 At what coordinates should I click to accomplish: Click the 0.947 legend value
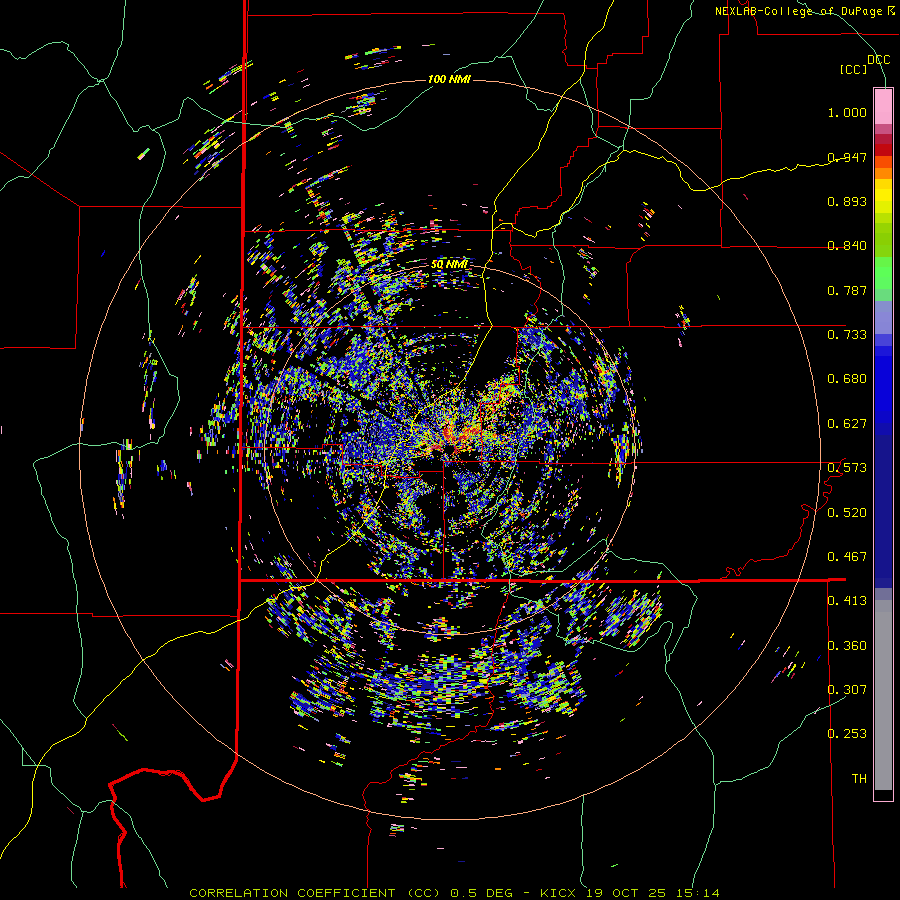847,157
